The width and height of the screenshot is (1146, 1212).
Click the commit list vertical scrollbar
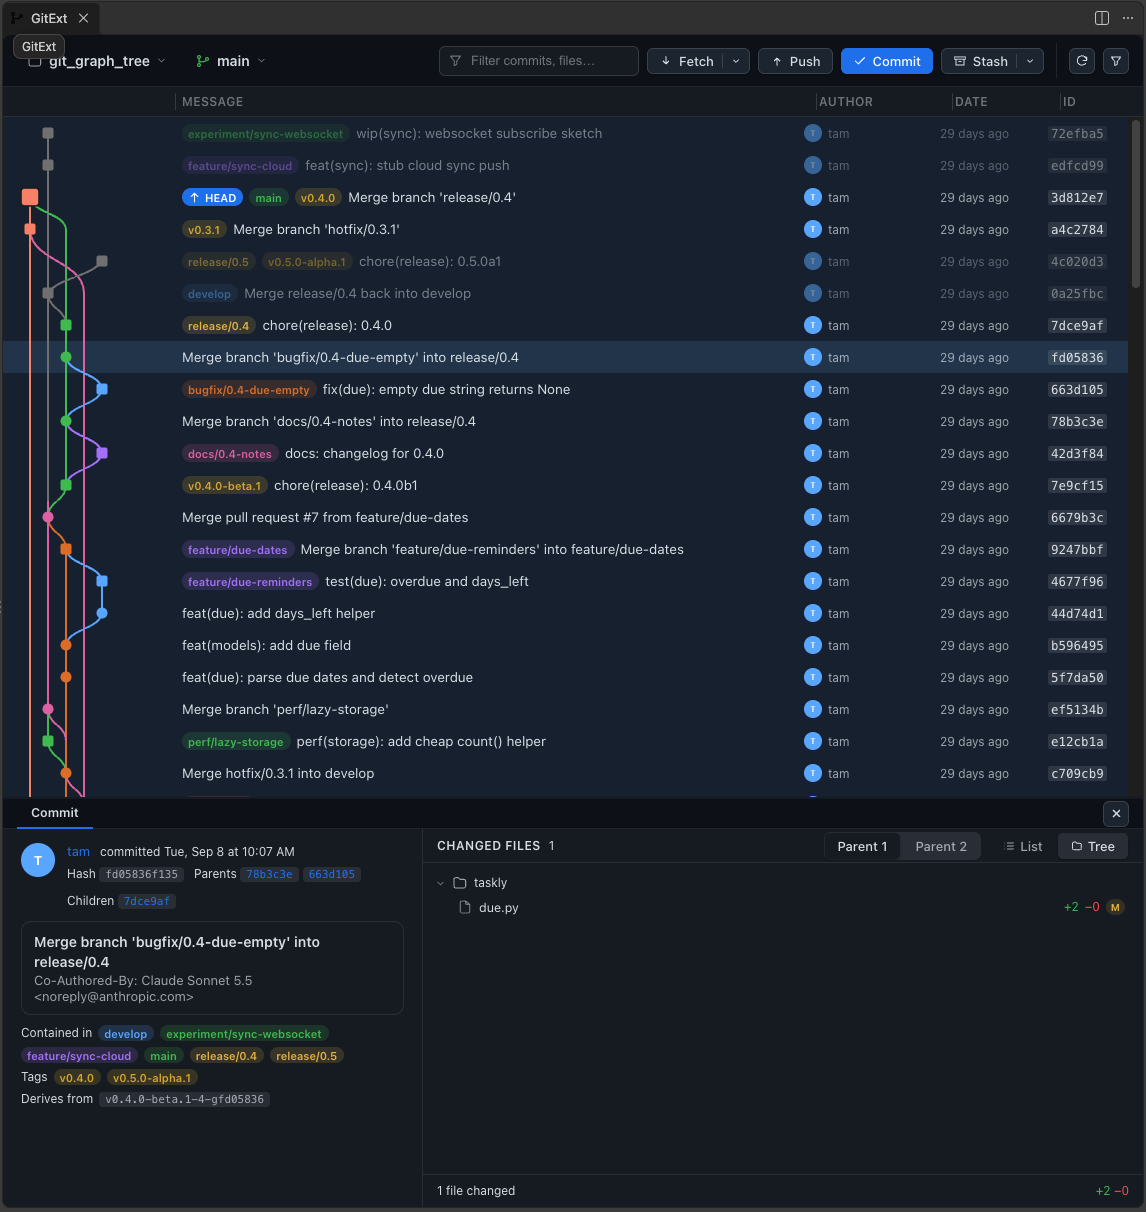(x=1135, y=204)
